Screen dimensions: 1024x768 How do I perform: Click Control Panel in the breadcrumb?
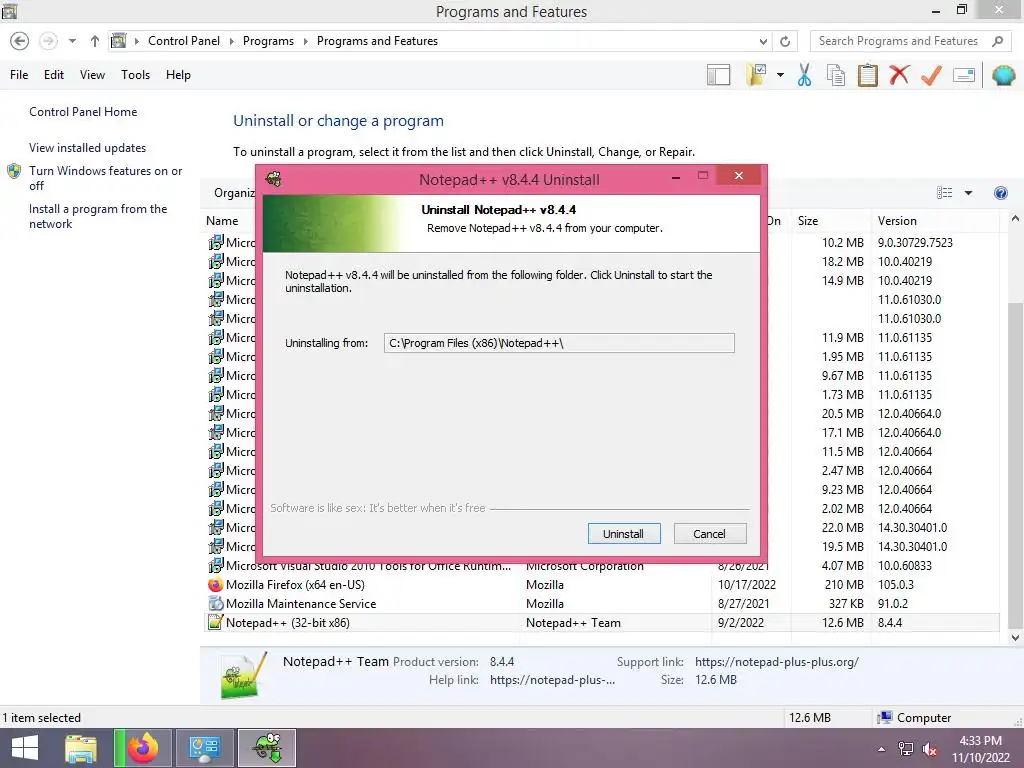(x=184, y=41)
